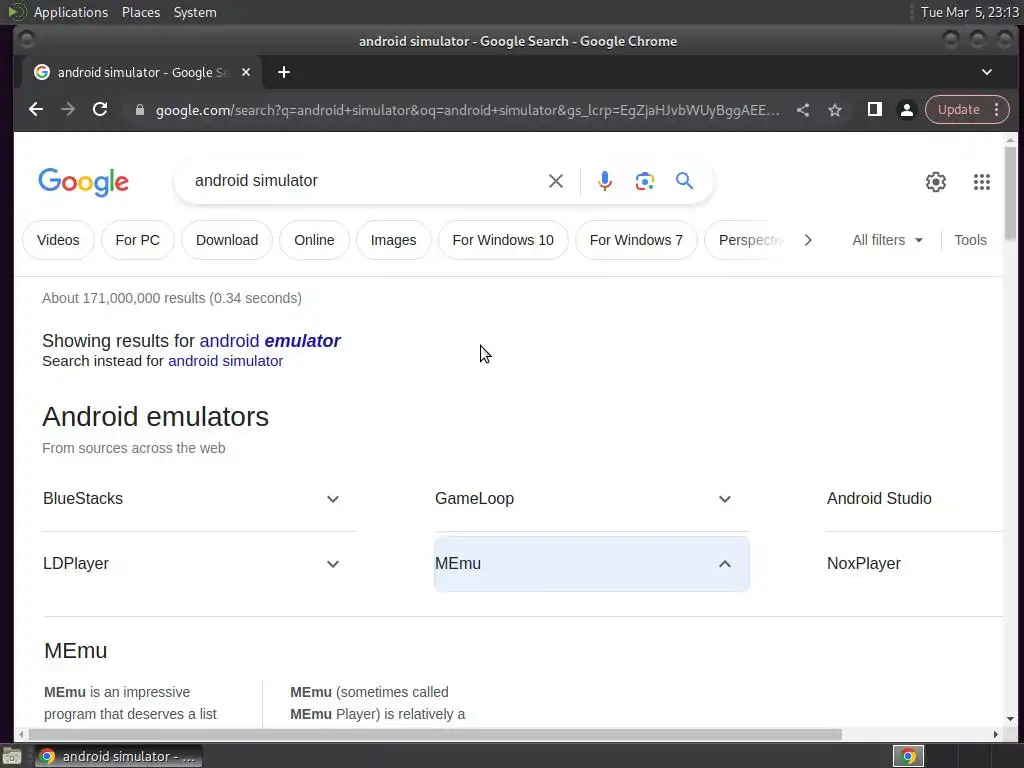Click From sources across the web text
1024x768 pixels.
134,449
